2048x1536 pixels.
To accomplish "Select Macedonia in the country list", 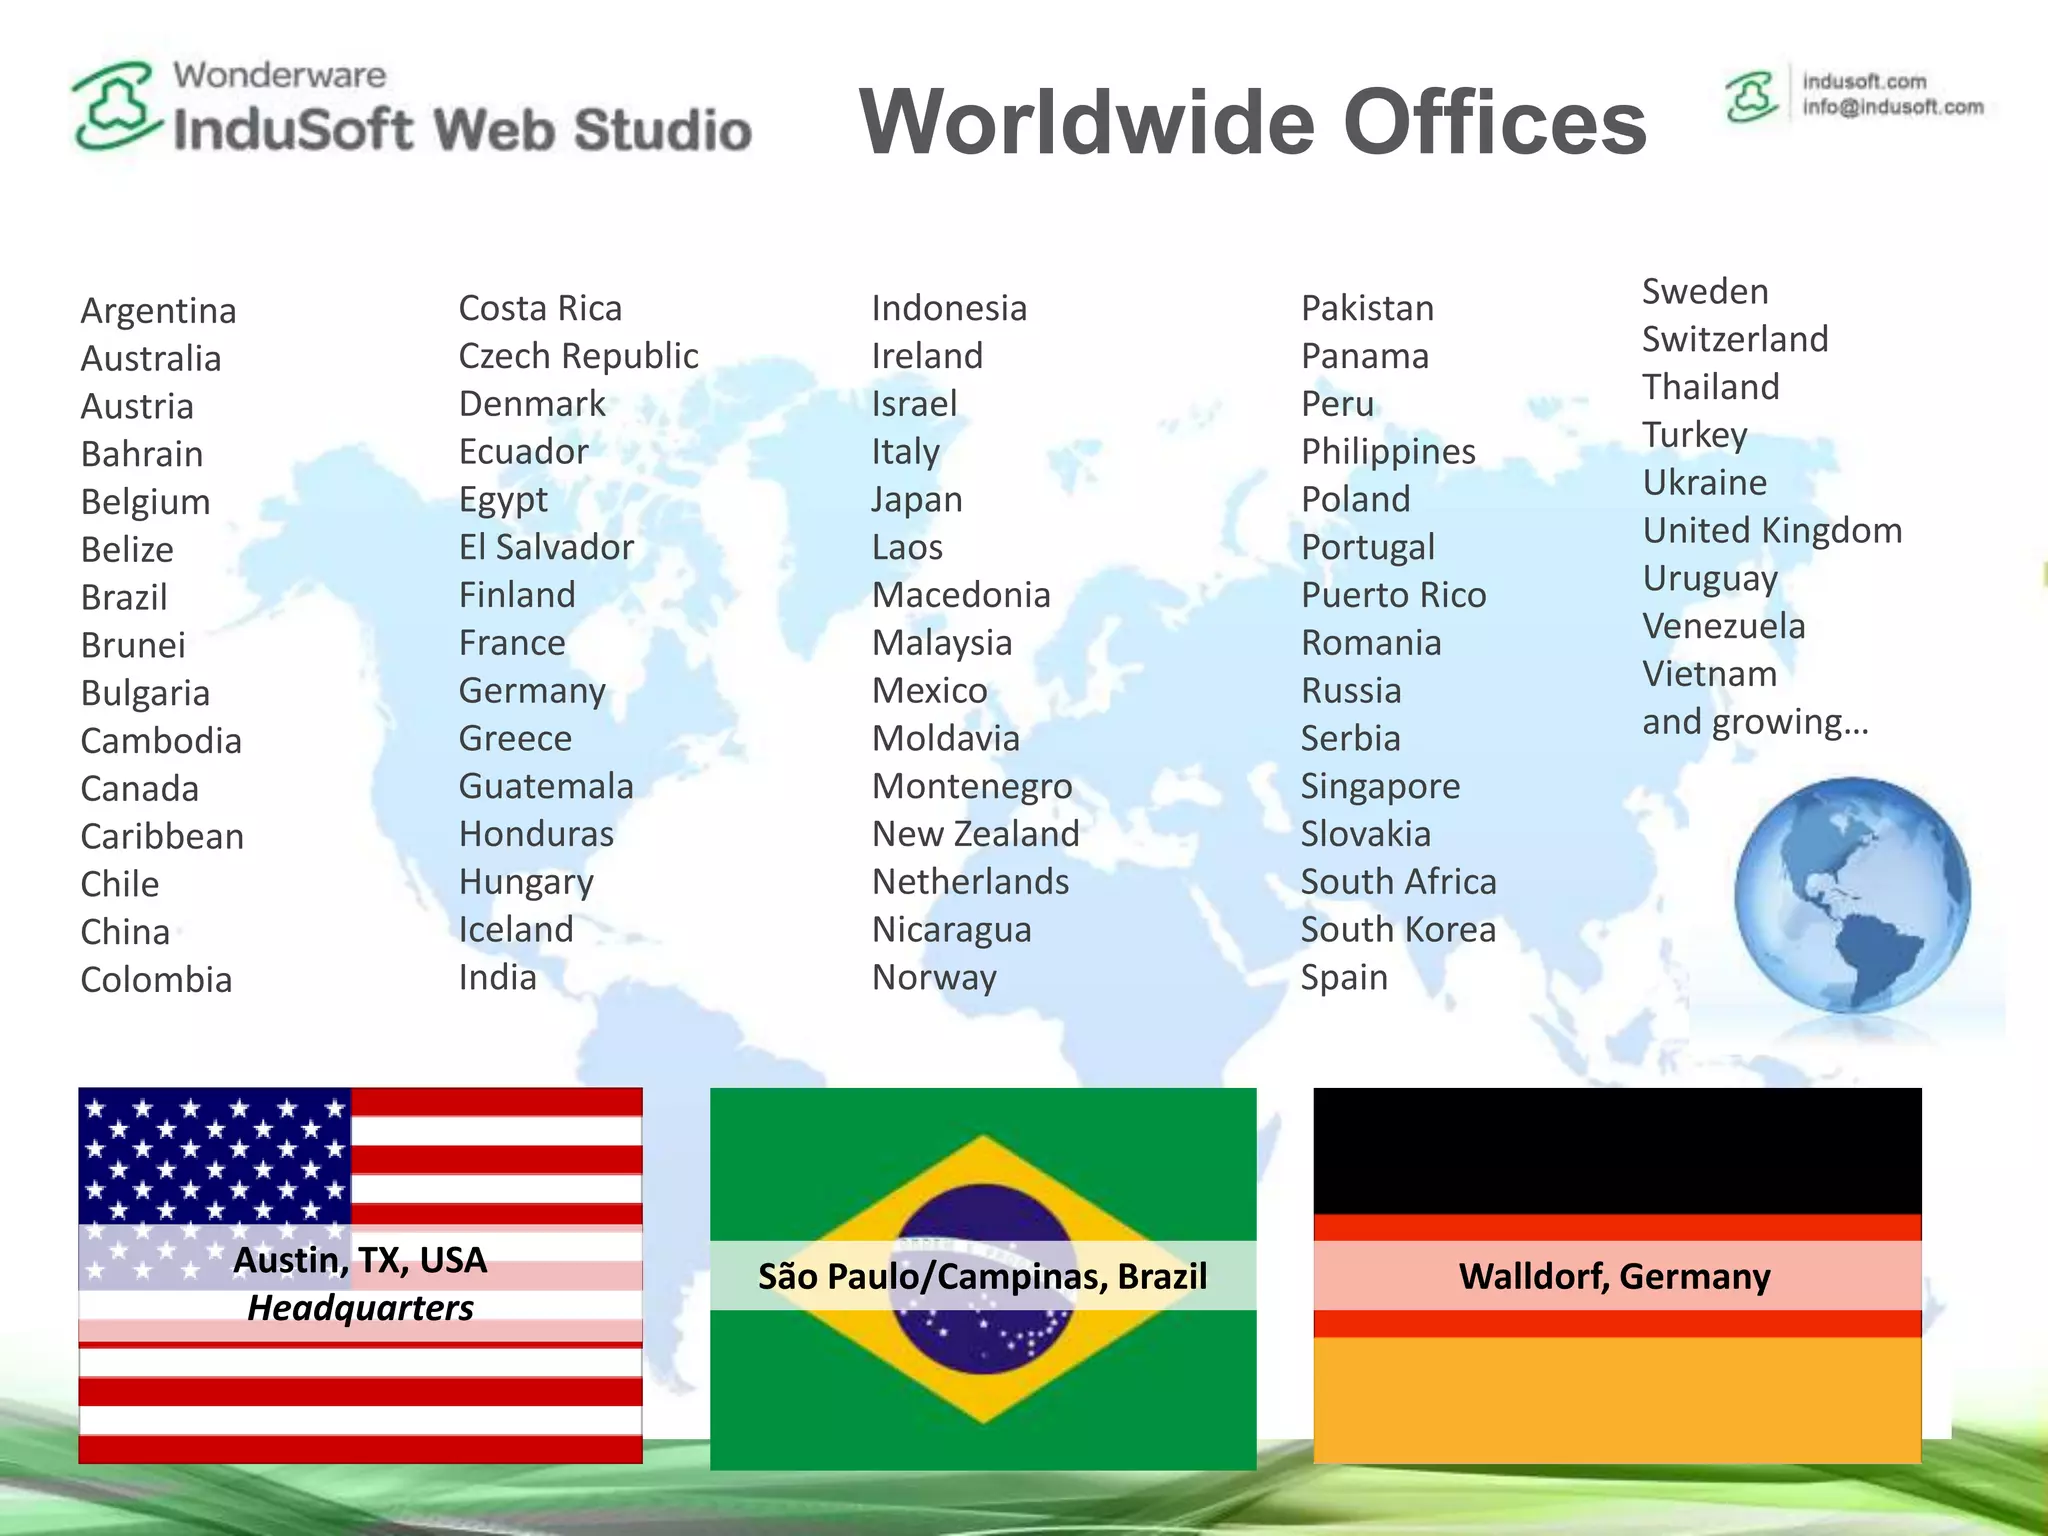I will [961, 595].
